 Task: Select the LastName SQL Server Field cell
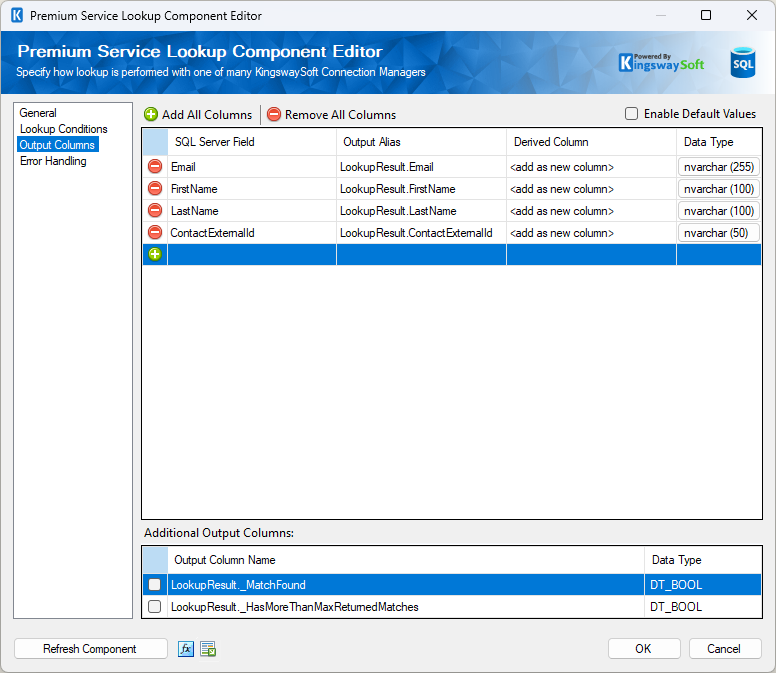pyautogui.click(x=252, y=211)
